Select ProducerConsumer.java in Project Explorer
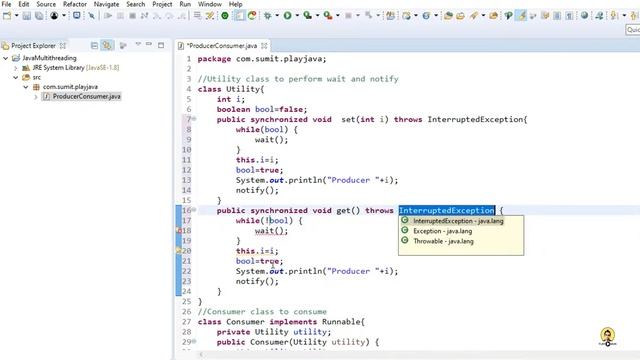640x360 pixels. coord(81,96)
